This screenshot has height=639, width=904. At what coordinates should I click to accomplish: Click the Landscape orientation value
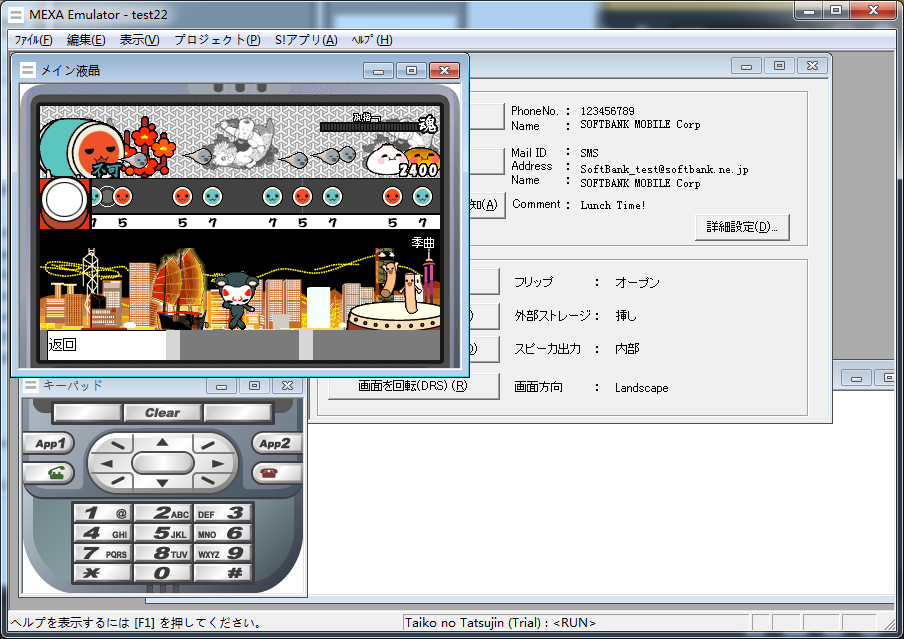coord(642,388)
